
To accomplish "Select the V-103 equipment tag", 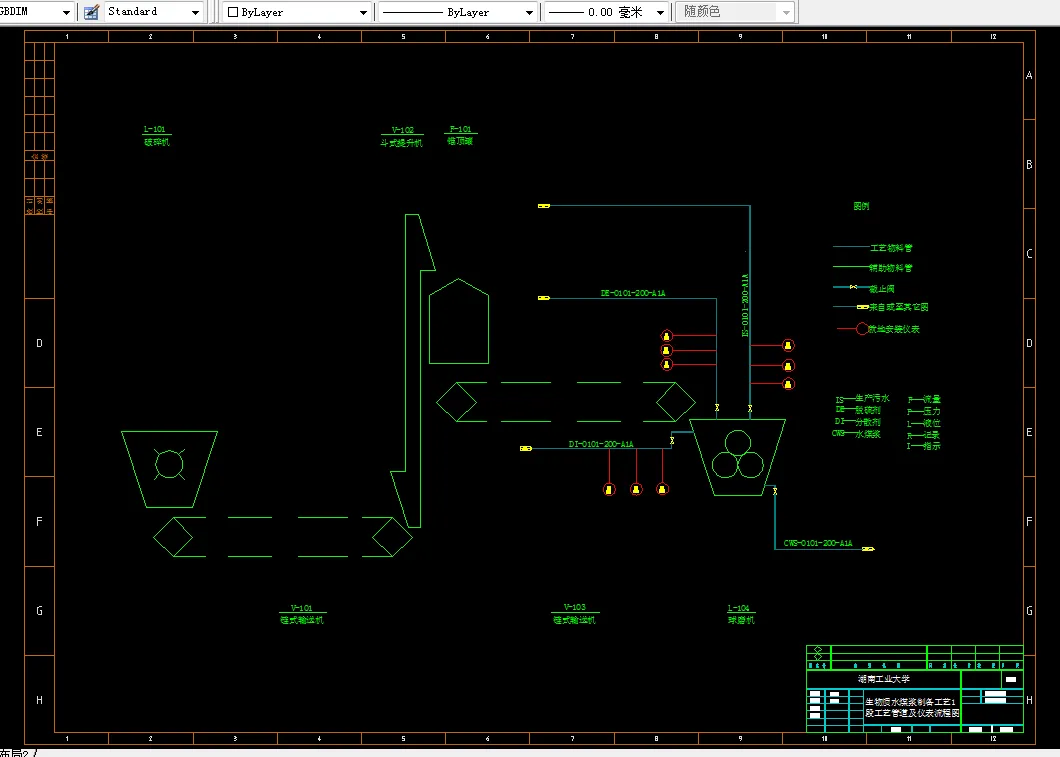I will tap(574, 607).
